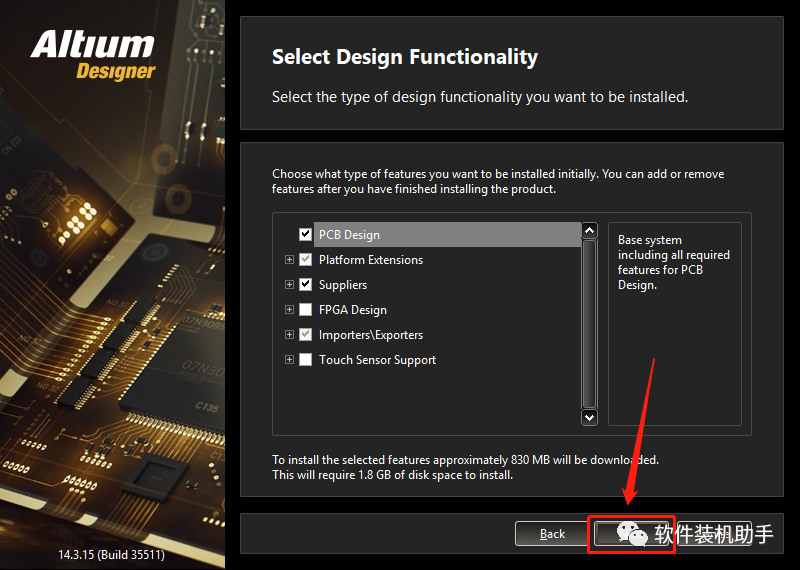The height and width of the screenshot is (570, 800).
Task: Click the '830 MB will be downloaded' line
Action: click(465, 460)
